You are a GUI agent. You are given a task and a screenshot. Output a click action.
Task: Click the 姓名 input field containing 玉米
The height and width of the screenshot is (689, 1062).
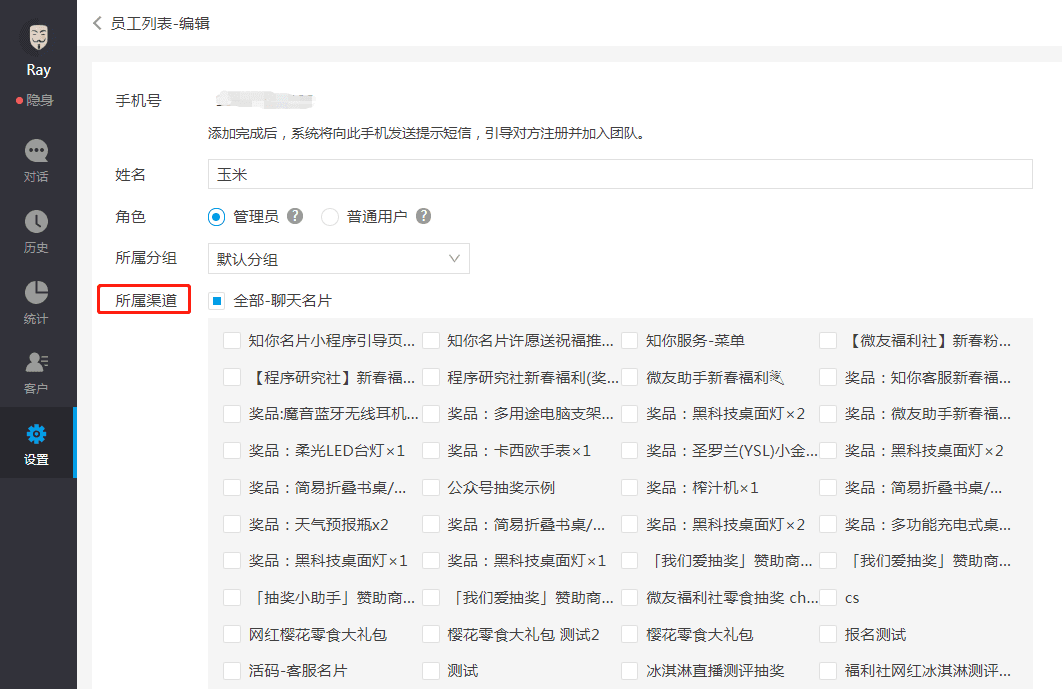(x=620, y=174)
